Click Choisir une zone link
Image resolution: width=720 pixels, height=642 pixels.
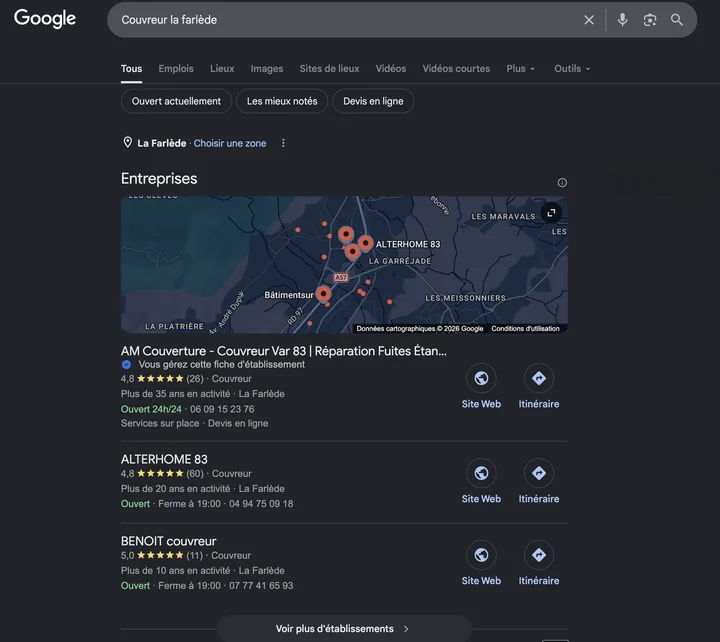tap(230, 143)
